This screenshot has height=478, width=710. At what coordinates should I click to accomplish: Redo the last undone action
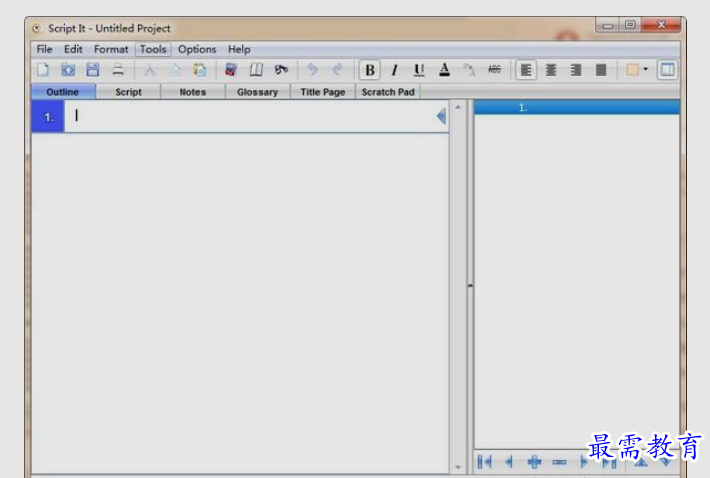point(337,70)
